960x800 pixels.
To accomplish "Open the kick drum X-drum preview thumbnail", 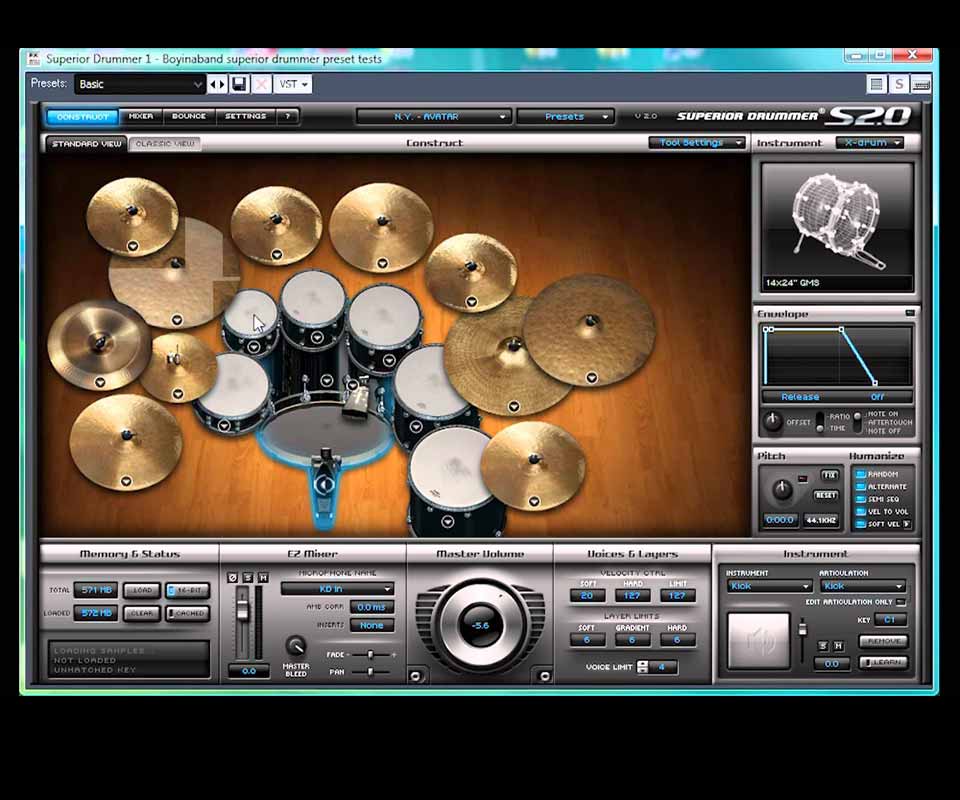I will [x=837, y=227].
